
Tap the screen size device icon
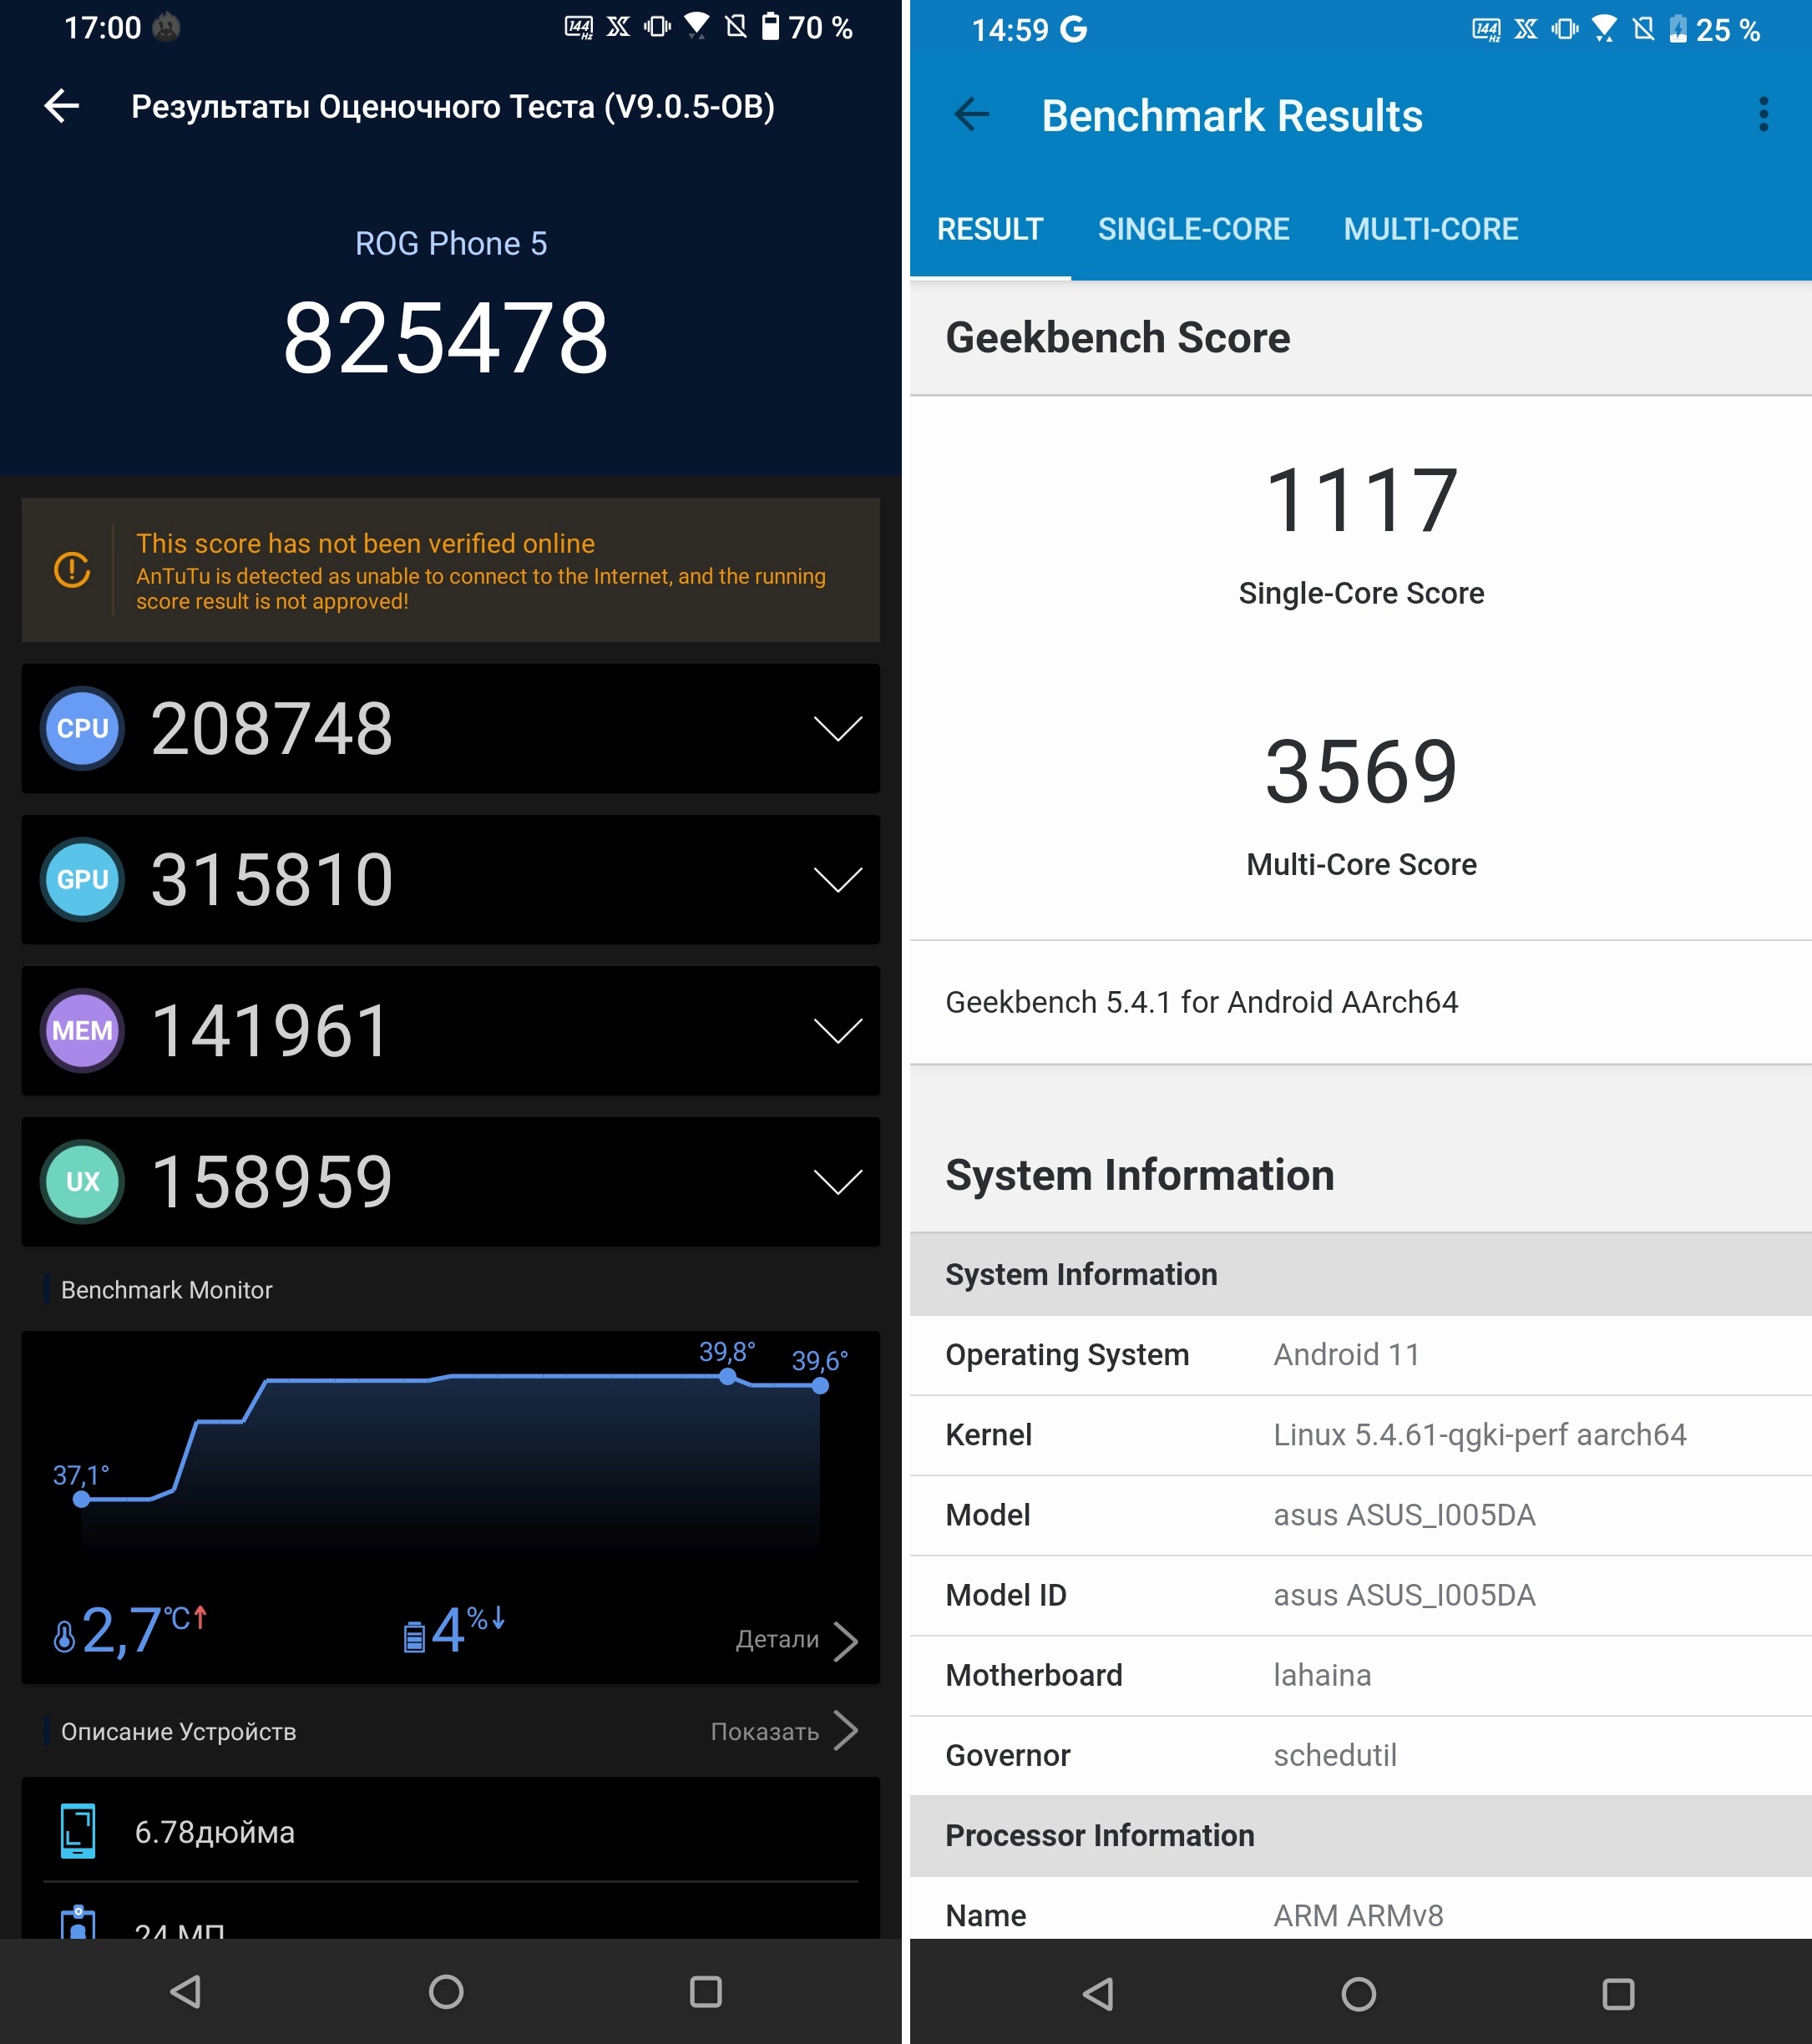coord(78,1831)
